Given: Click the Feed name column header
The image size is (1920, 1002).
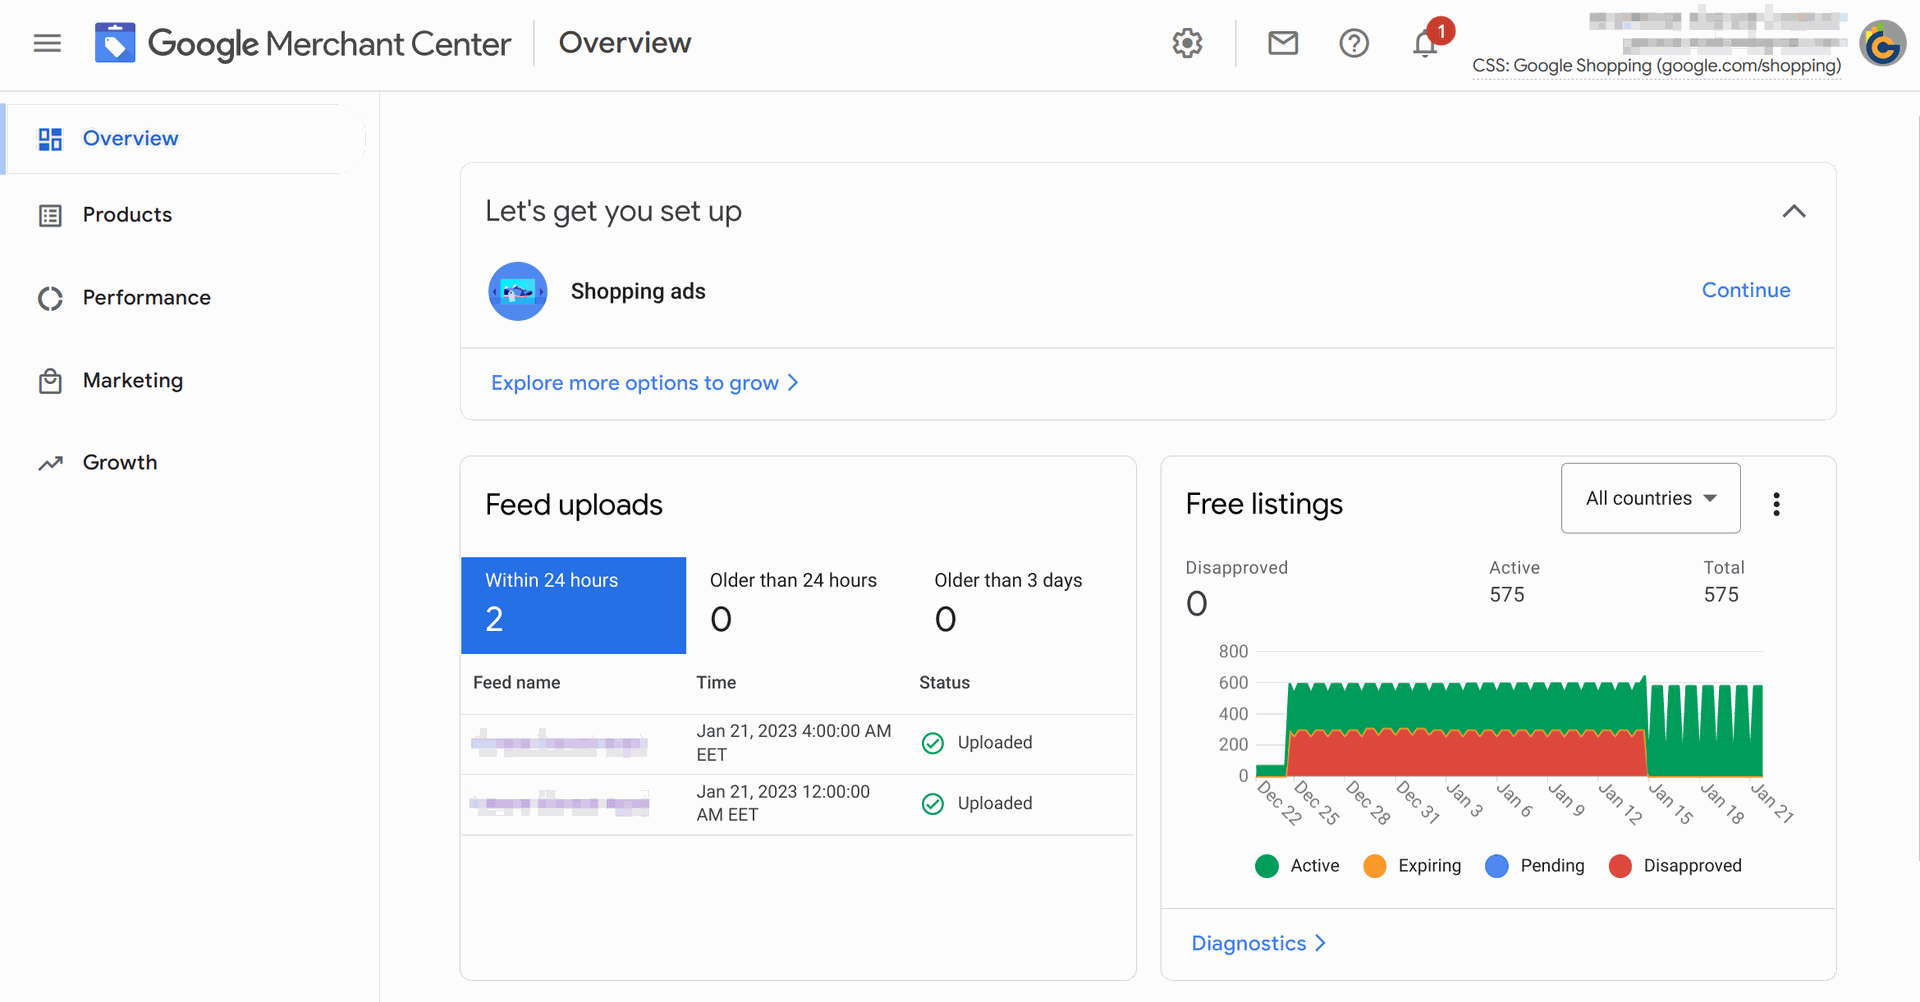Looking at the screenshot, I should coord(516,683).
